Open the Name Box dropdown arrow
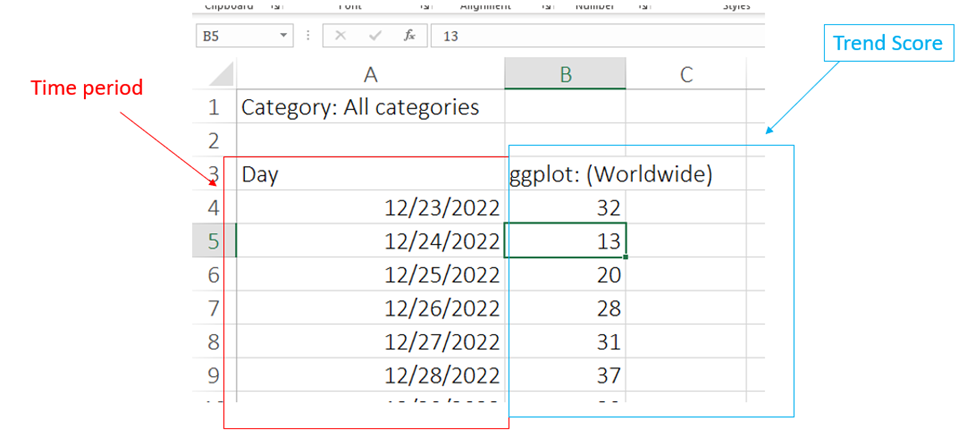The image size is (975, 438). click(283, 35)
